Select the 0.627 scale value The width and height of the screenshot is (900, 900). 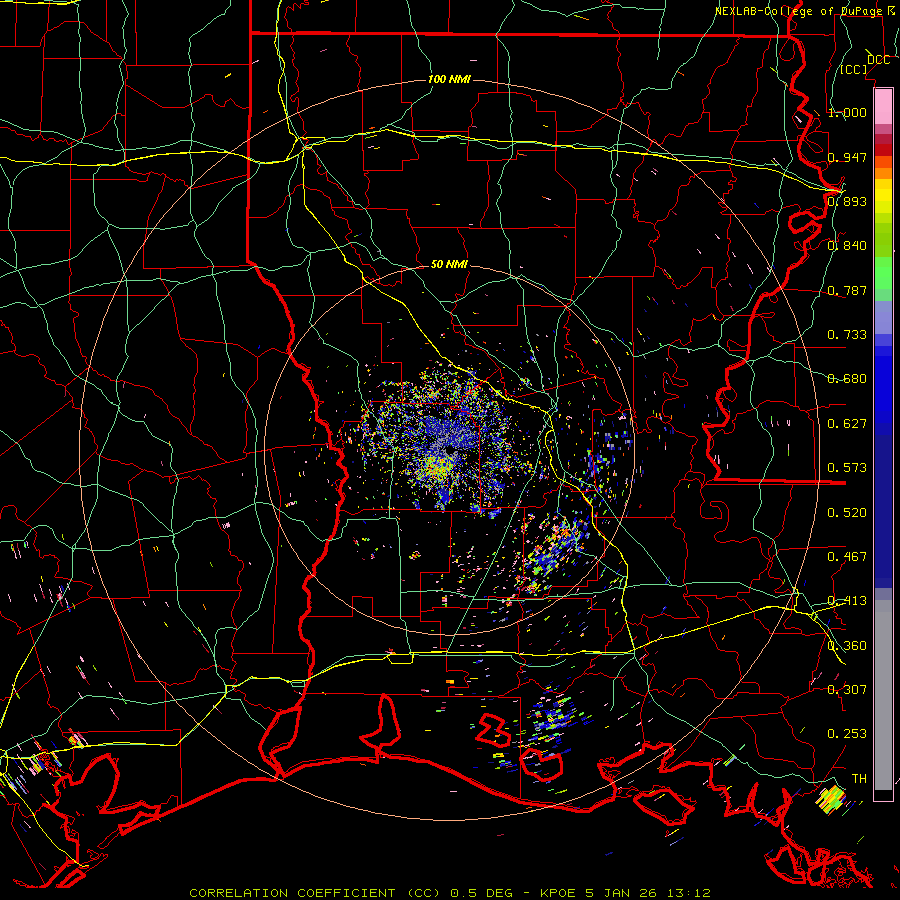click(847, 424)
